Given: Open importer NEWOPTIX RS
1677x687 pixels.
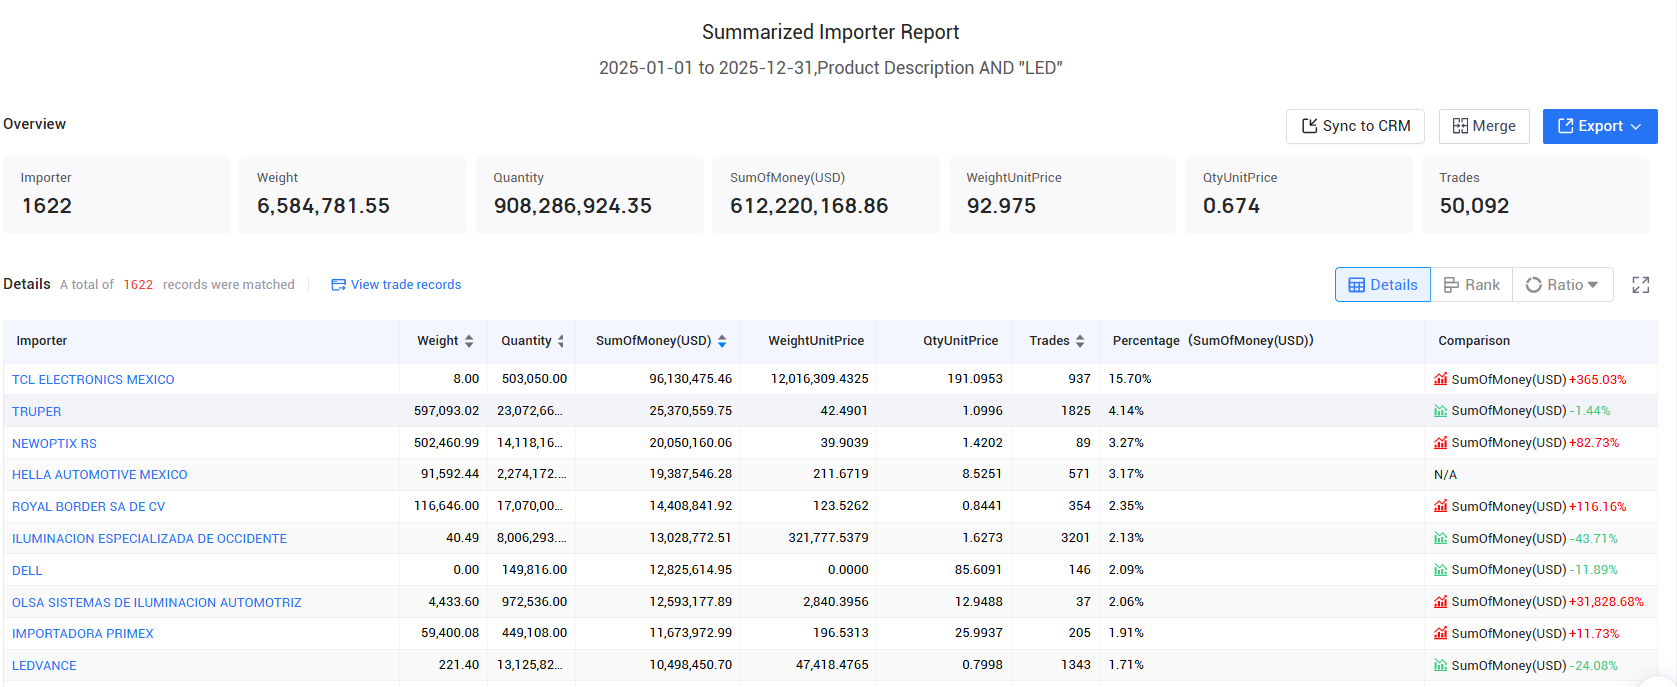Looking at the screenshot, I should click(x=54, y=444).
